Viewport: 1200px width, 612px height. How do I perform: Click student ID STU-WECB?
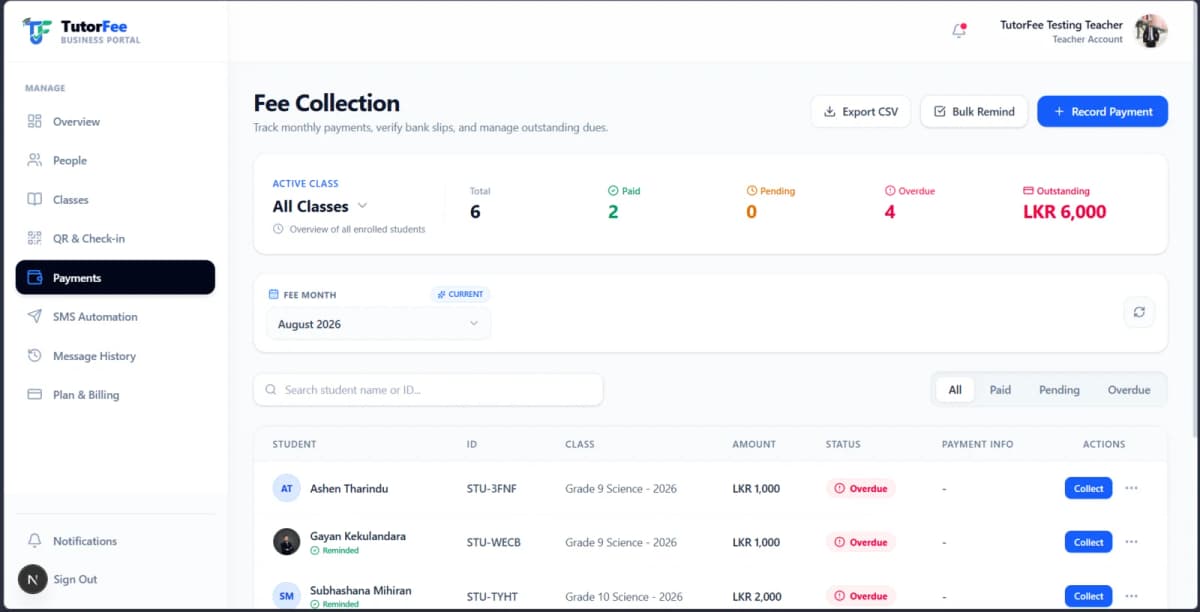[x=494, y=543]
